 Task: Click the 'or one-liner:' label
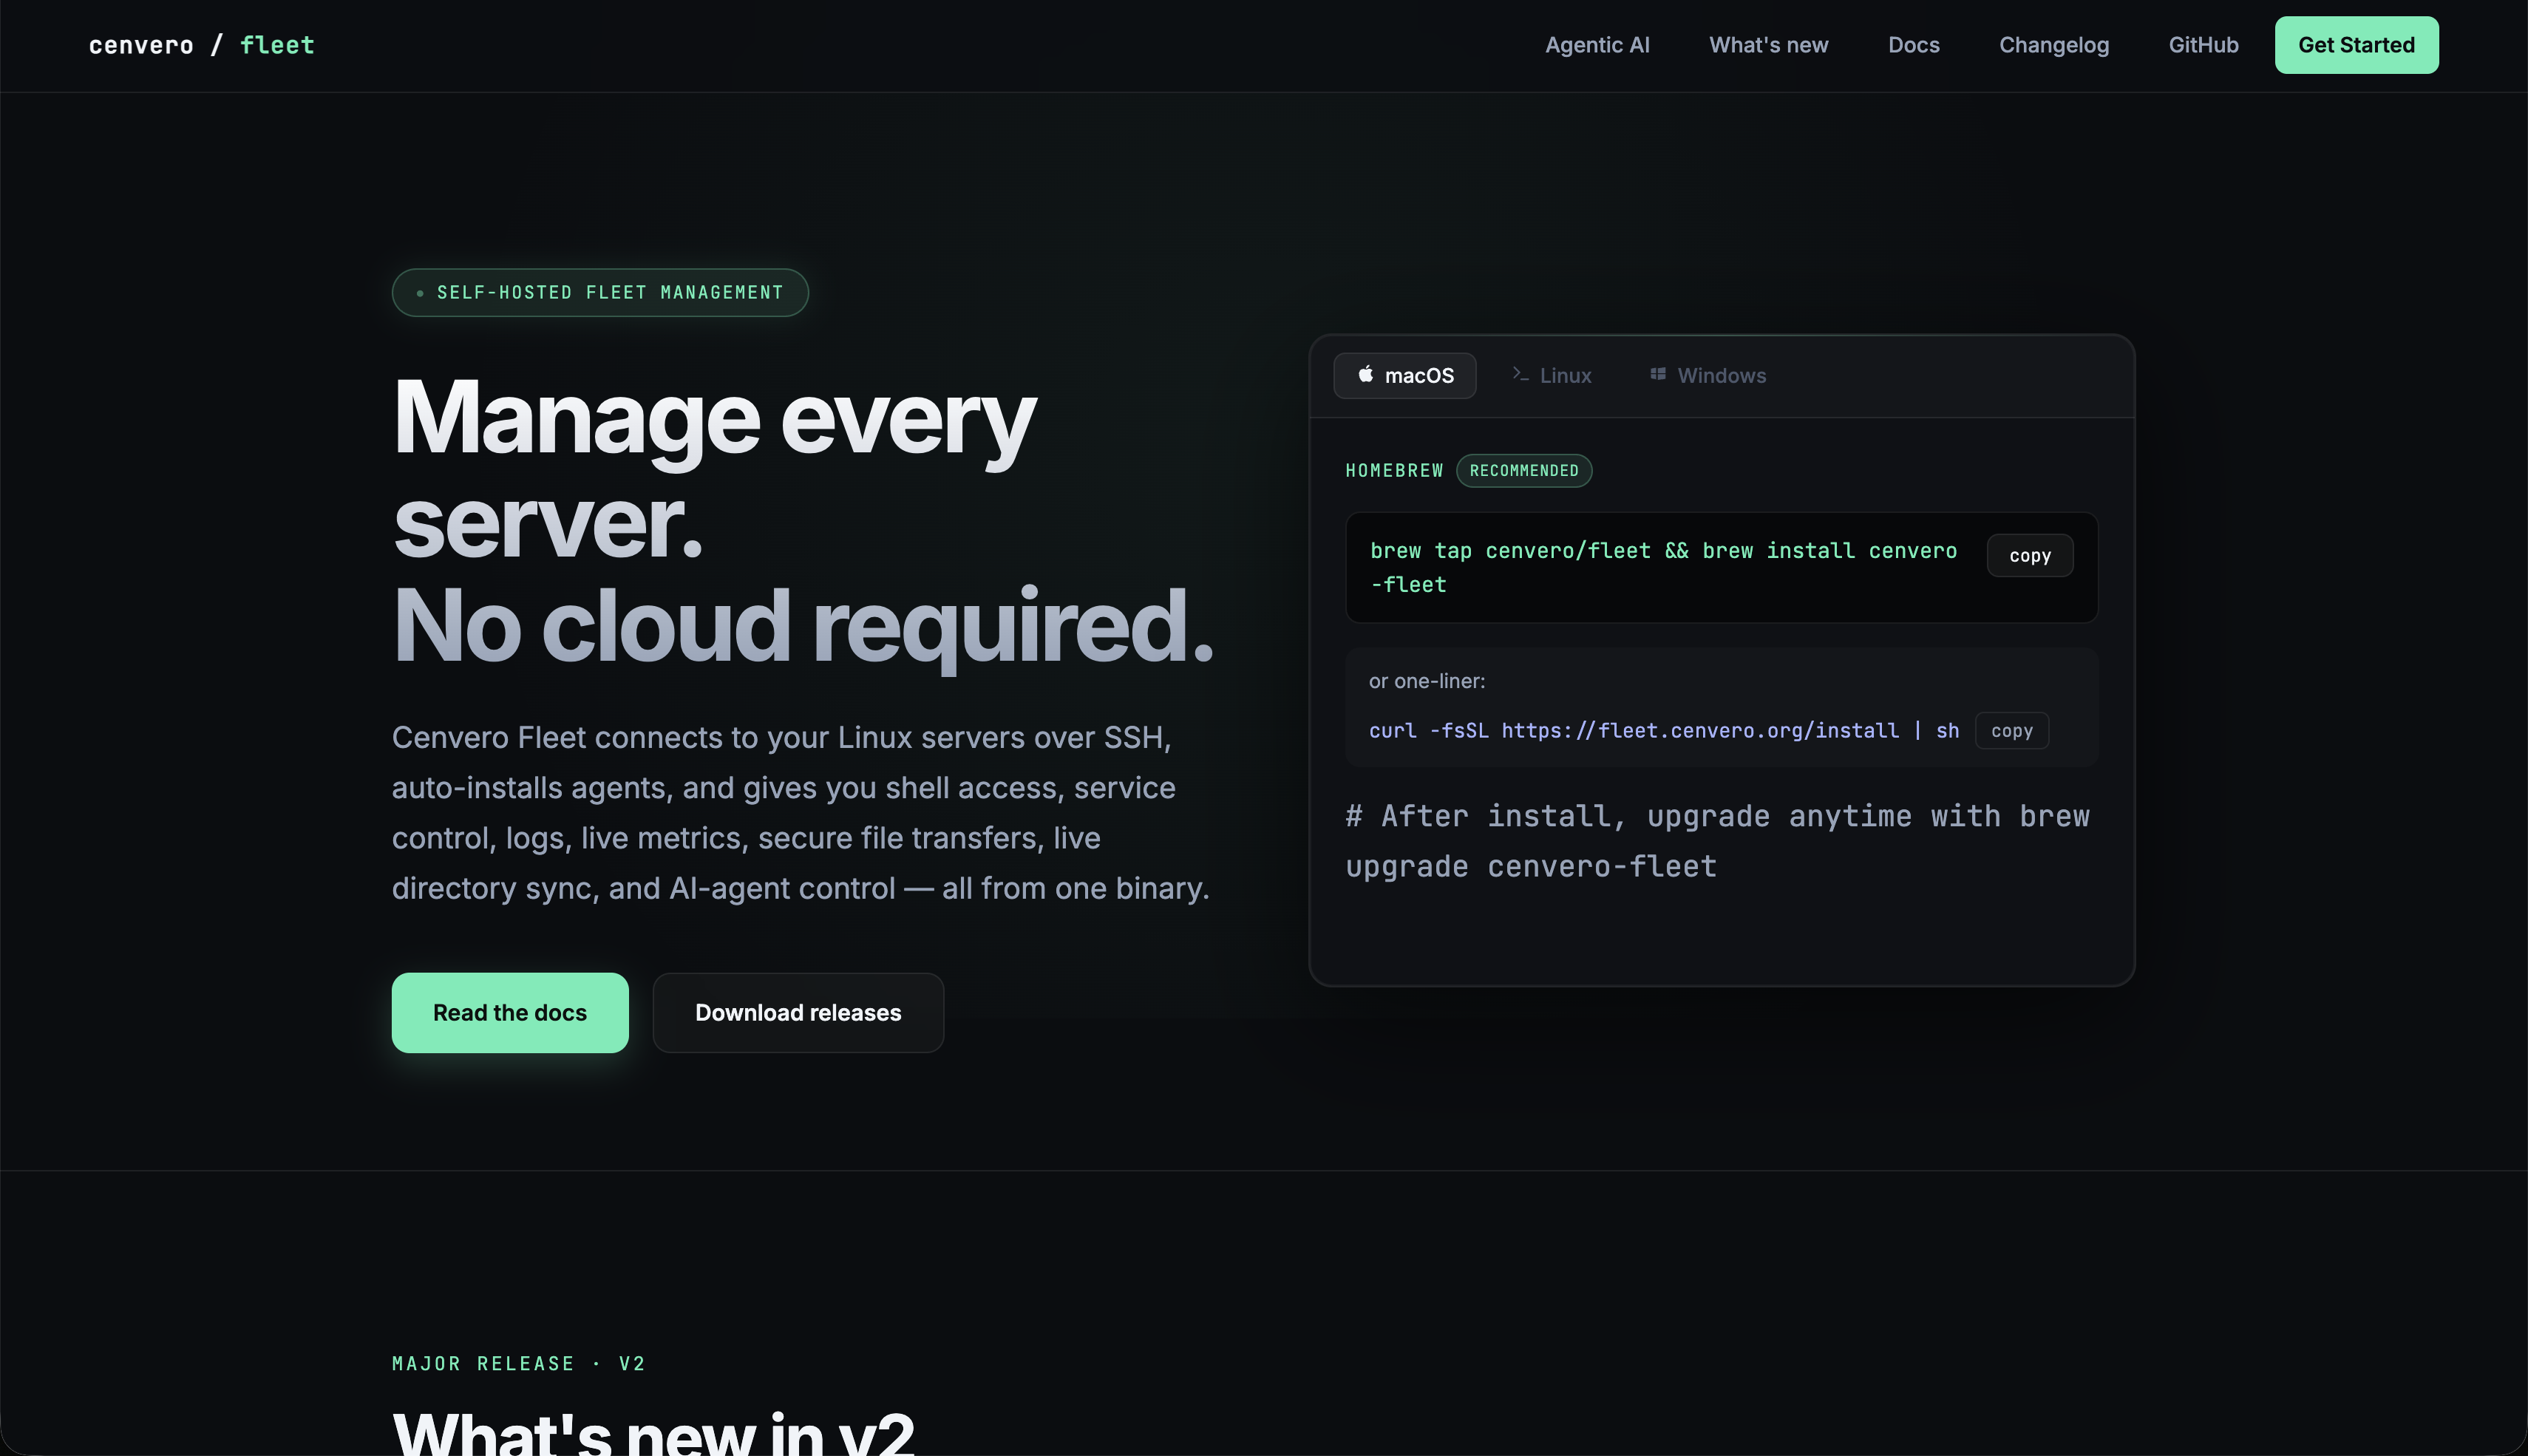(x=1427, y=681)
